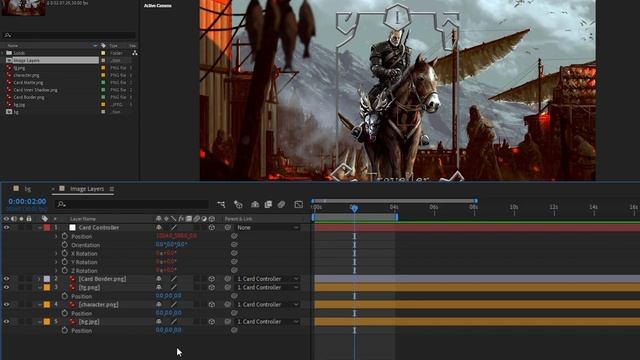640x360 pixels.
Task: Hide the character.png layer eye icon
Action: click(x=6, y=304)
